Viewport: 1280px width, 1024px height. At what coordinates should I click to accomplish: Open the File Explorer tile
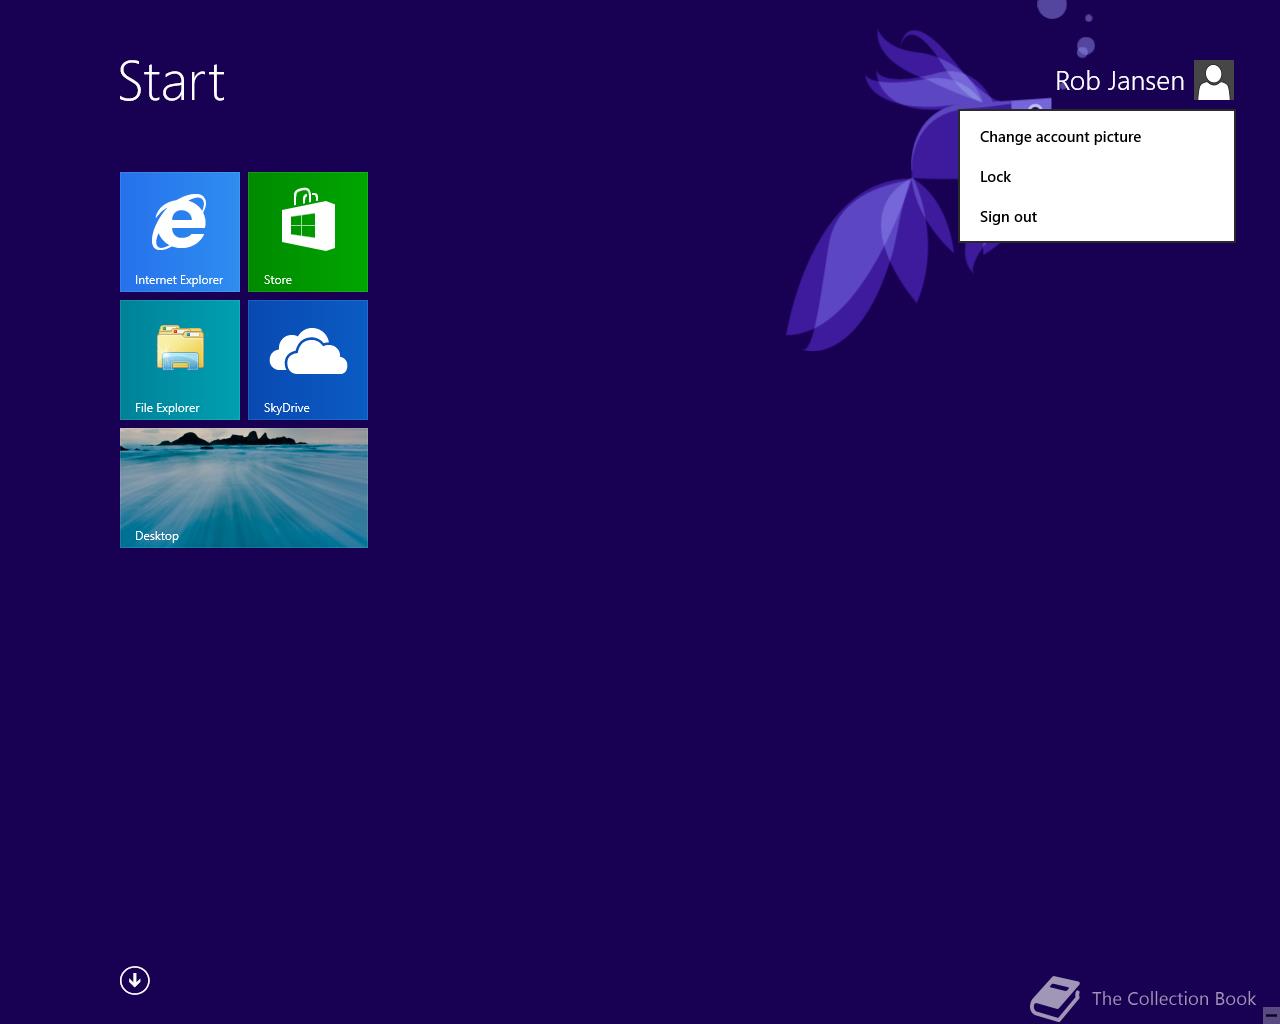[x=180, y=360]
